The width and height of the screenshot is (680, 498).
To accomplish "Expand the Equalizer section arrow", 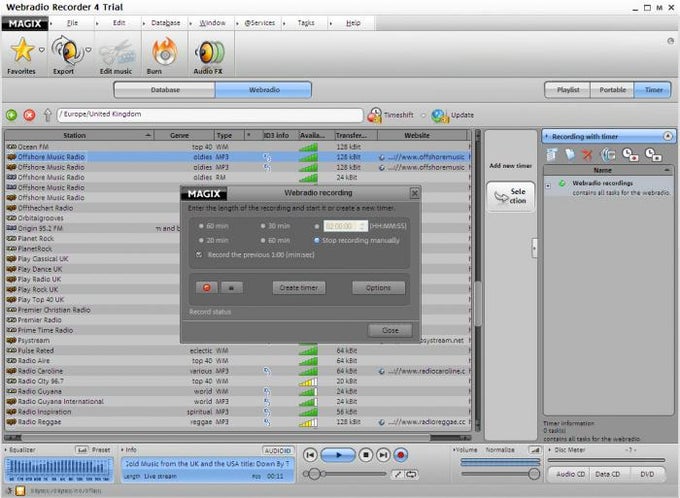I will [6, 450].
